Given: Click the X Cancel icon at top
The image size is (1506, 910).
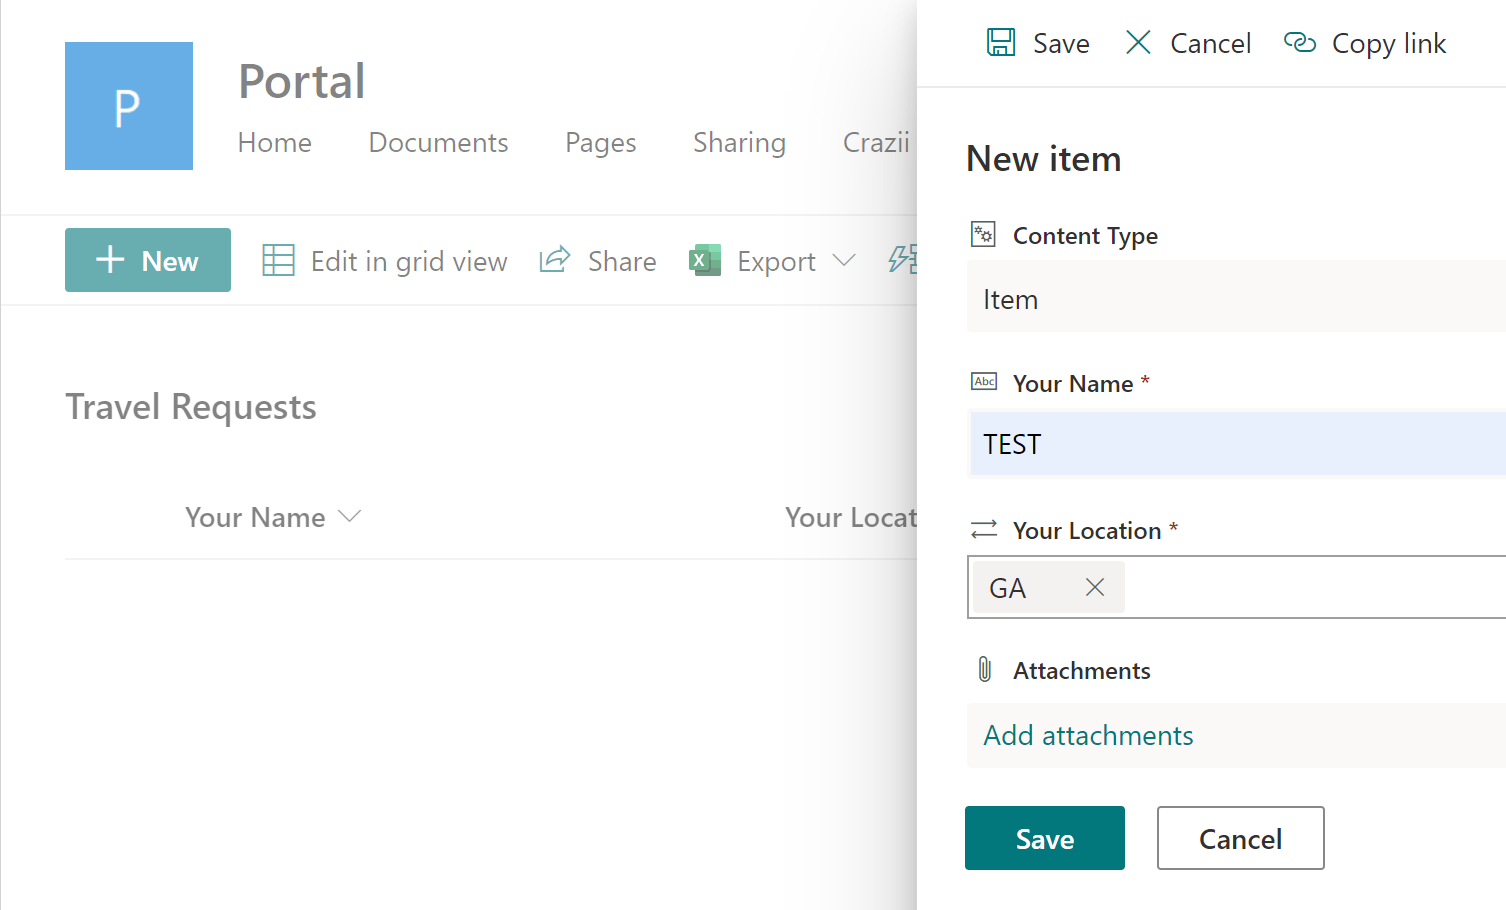Looking at the screenshot, I should 1138,43.
